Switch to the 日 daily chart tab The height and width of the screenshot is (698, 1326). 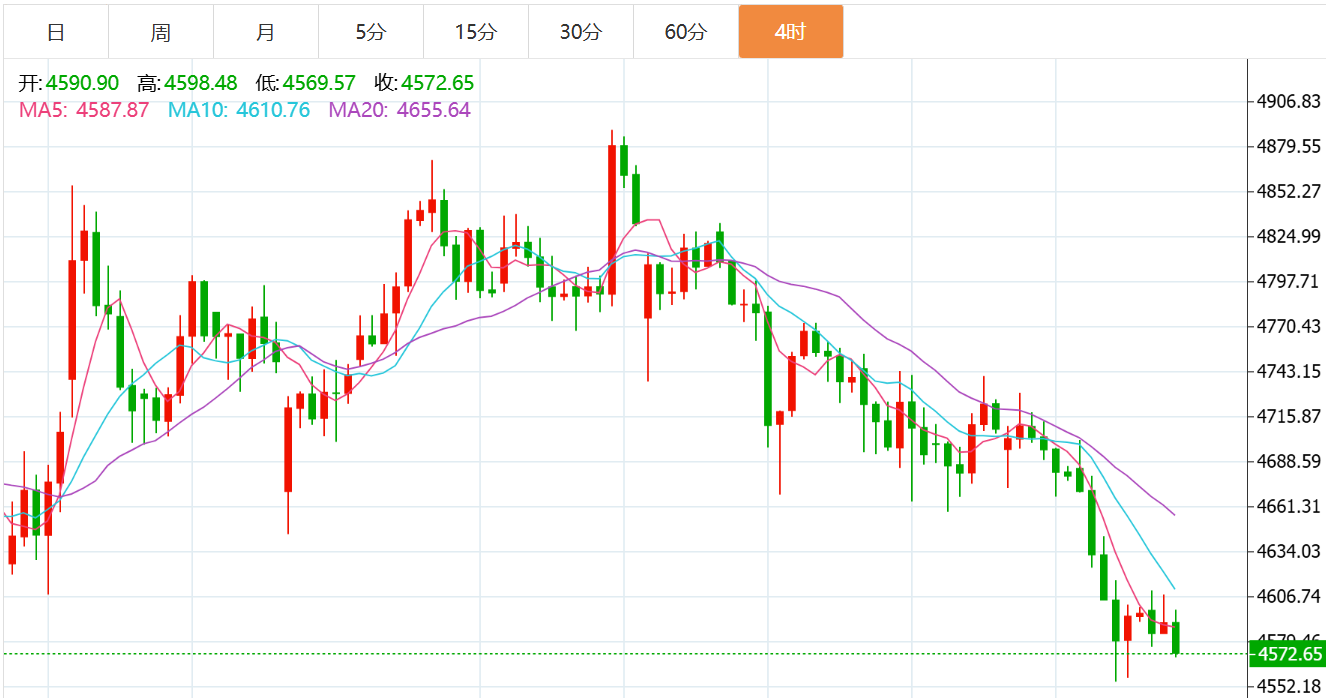point(56,32)
